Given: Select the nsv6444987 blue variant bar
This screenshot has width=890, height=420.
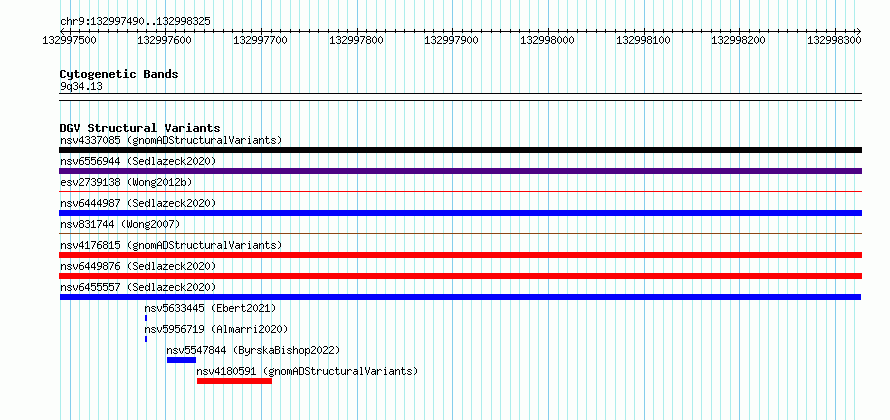Looking at the screenshot, I should tap(460, 213).
